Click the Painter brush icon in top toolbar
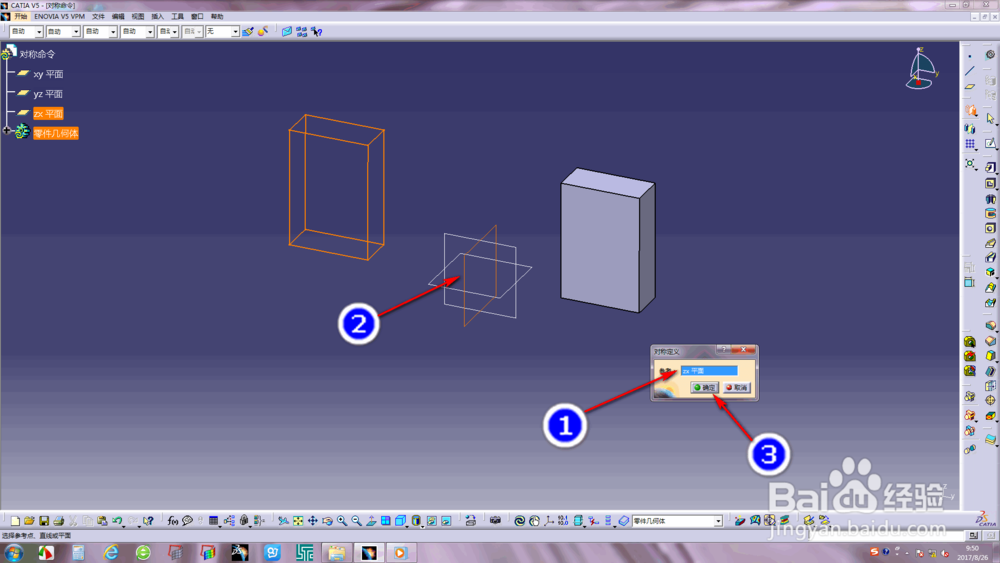The width and height of the screenshot is (1000, 563). [x=247, y=31]
